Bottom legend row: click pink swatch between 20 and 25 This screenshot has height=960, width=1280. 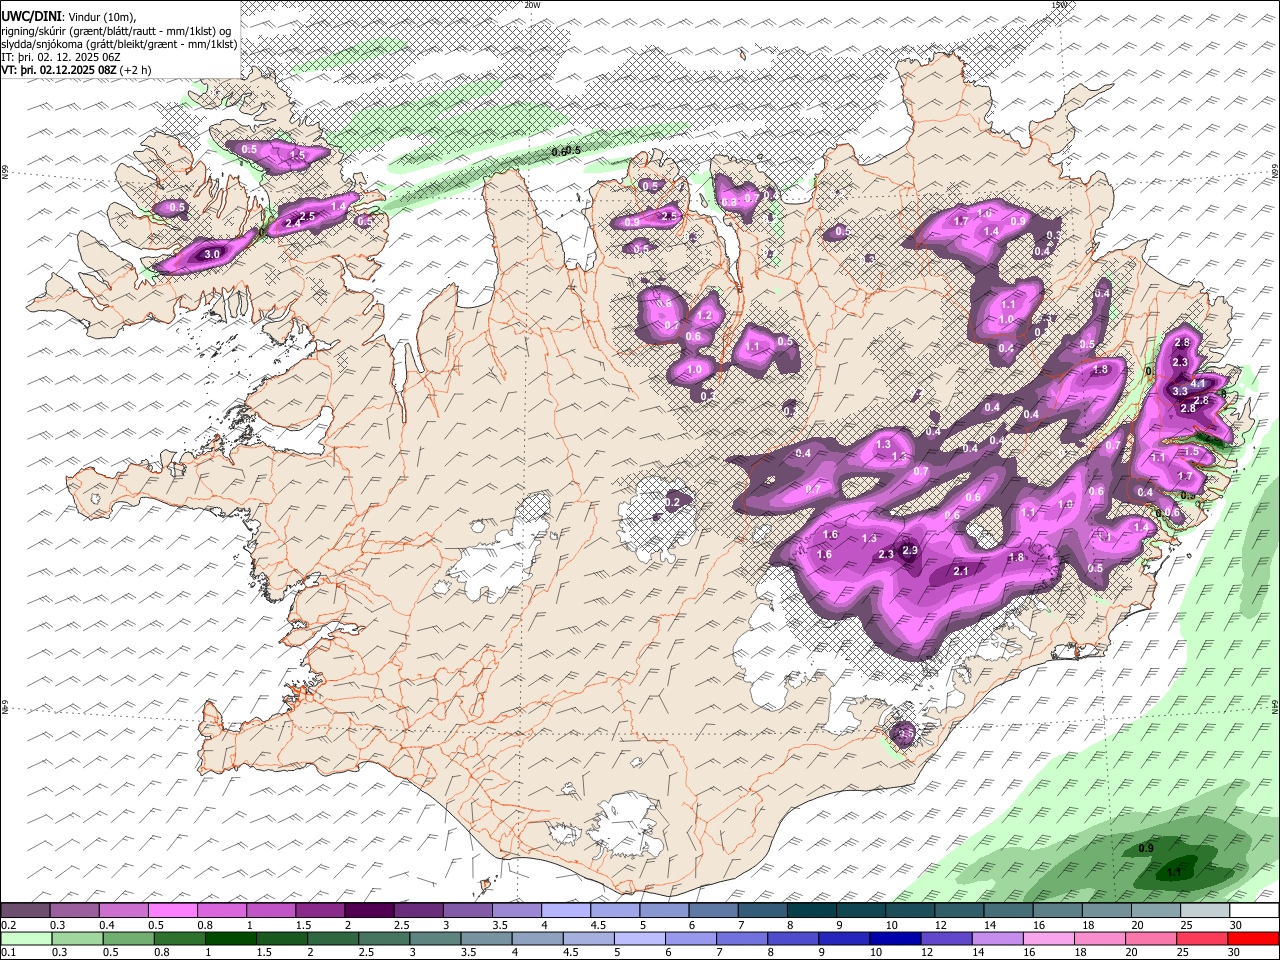[x=1152, y=938]
